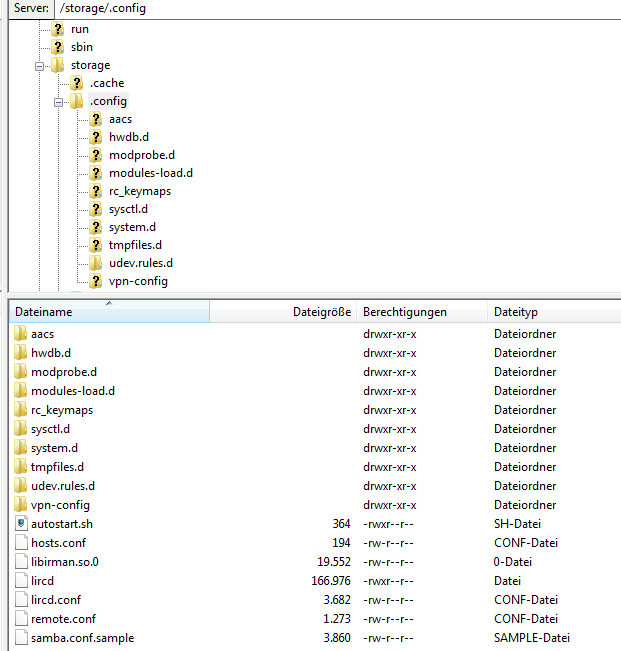This screenshot has width=621, height=651.
Task: Click the tmpfiles.d folder icon in tree
Action: [96, 245]
